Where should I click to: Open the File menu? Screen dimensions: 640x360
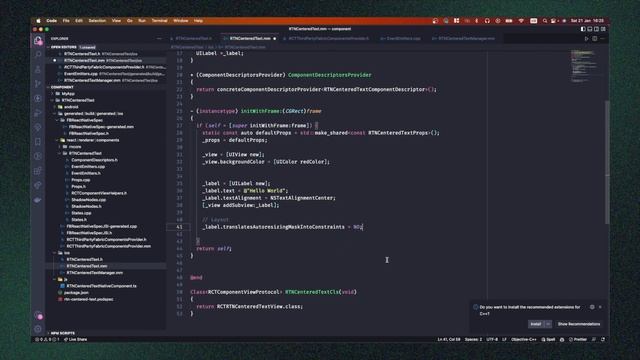pyautogui.click(x=66, y=21)
